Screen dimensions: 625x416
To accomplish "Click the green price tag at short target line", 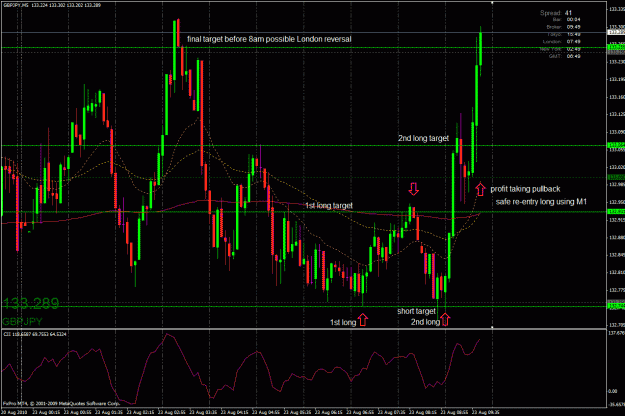I will (x=616, y=306).
